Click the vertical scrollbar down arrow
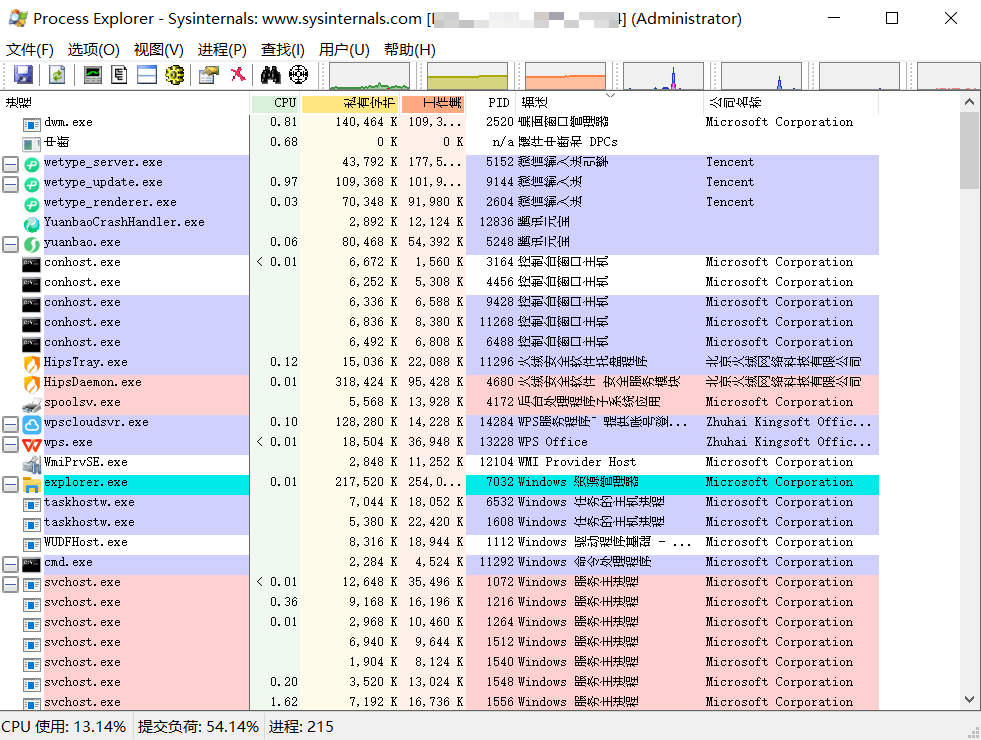The image size is (981, 740). coord(969,699)
